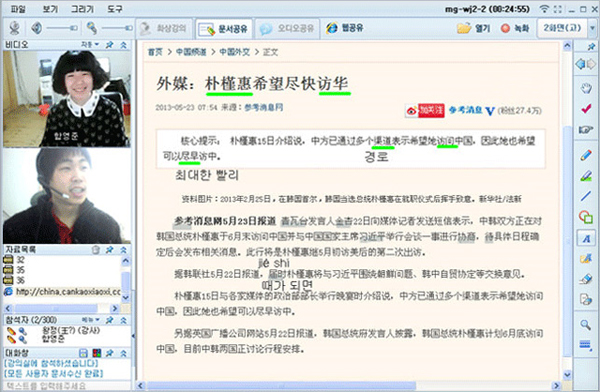Switch to the 문서공유 tab
The image size is (600, 392).
point(224,28)
